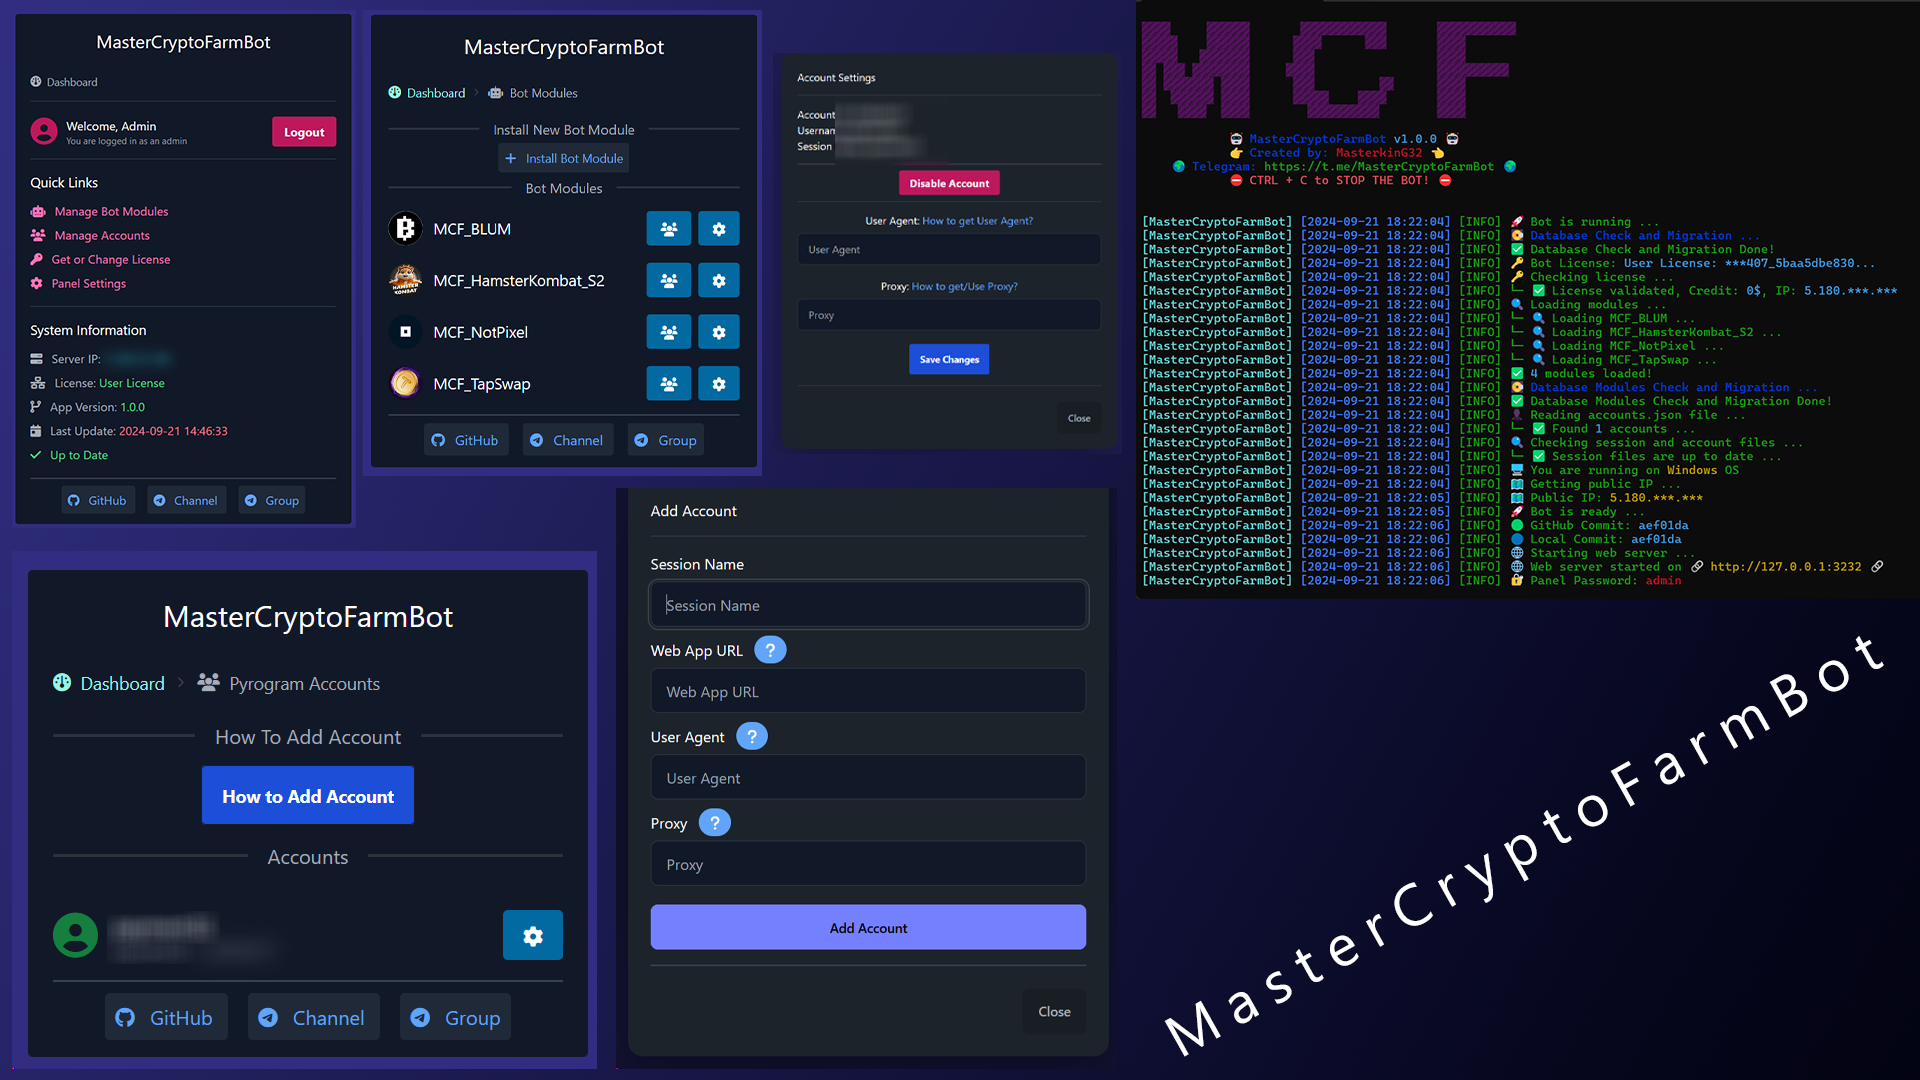
Task: Open settings gear for MCF_HamsterKombat_S2
Action: (x=718, y=281)
